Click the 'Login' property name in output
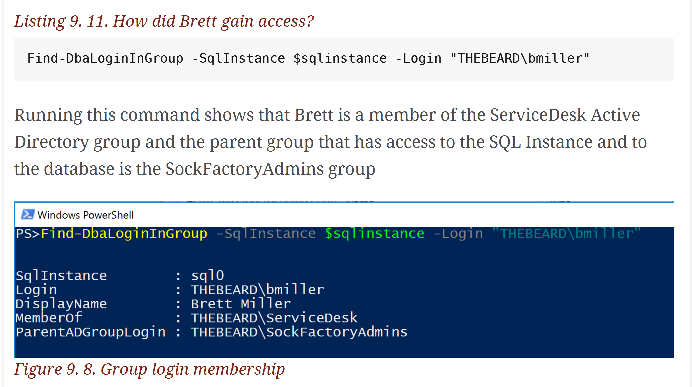692x387 pixels. (x=36, y=290)
